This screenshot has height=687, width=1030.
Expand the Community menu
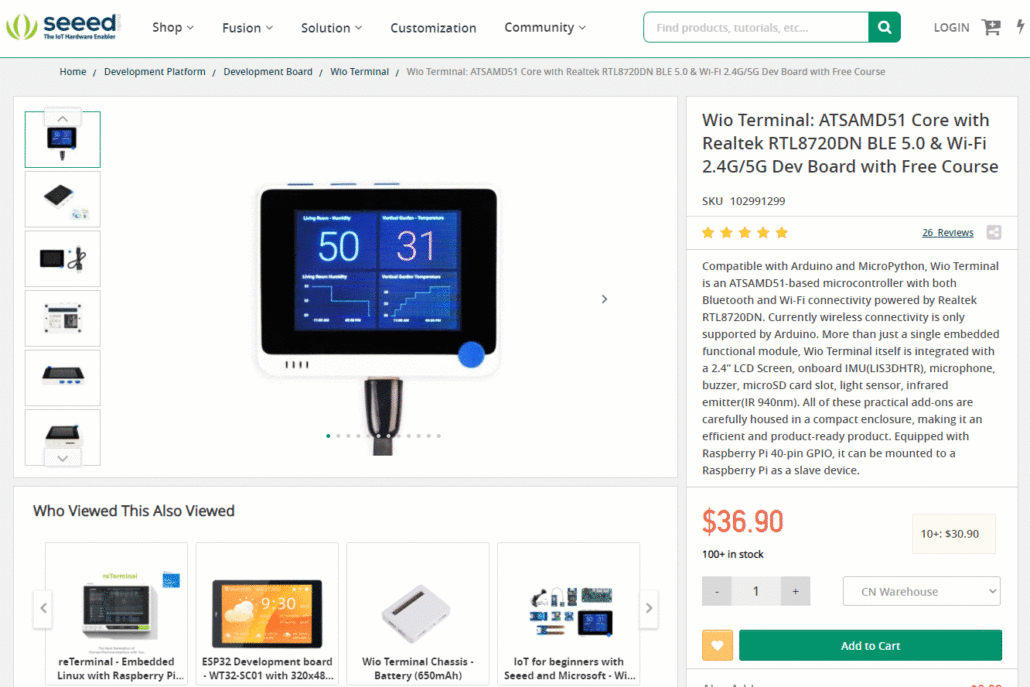(x=545, y=28)
